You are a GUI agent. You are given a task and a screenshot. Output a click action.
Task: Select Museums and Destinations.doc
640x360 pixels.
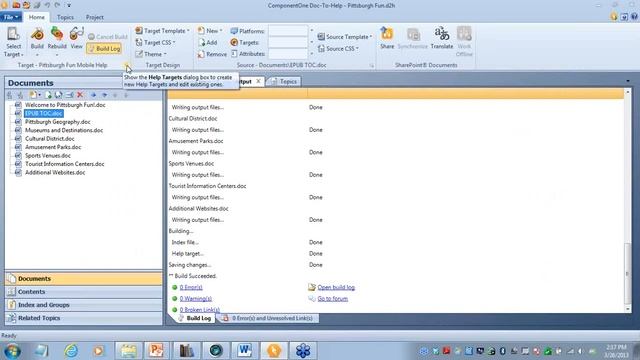tap(64, 130)
